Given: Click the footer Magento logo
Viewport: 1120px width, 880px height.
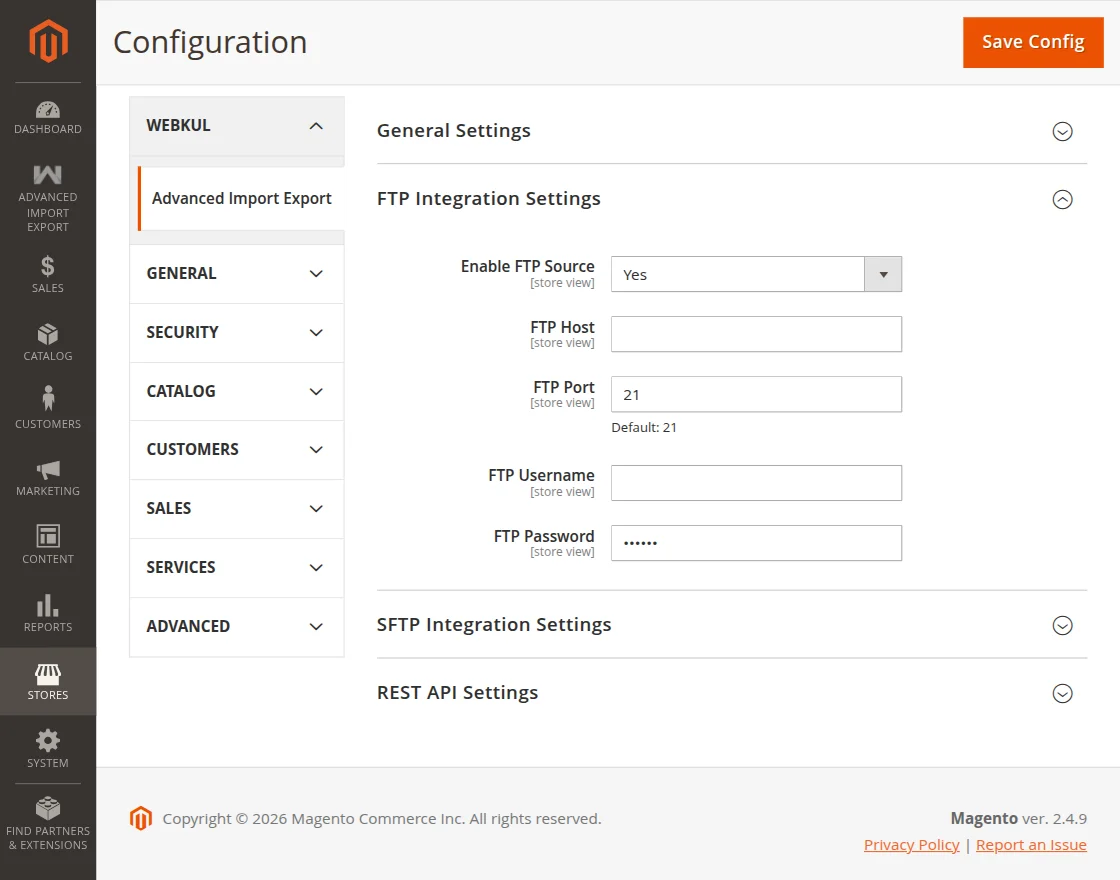Looking at the screenshot, I should coord(141,819).
